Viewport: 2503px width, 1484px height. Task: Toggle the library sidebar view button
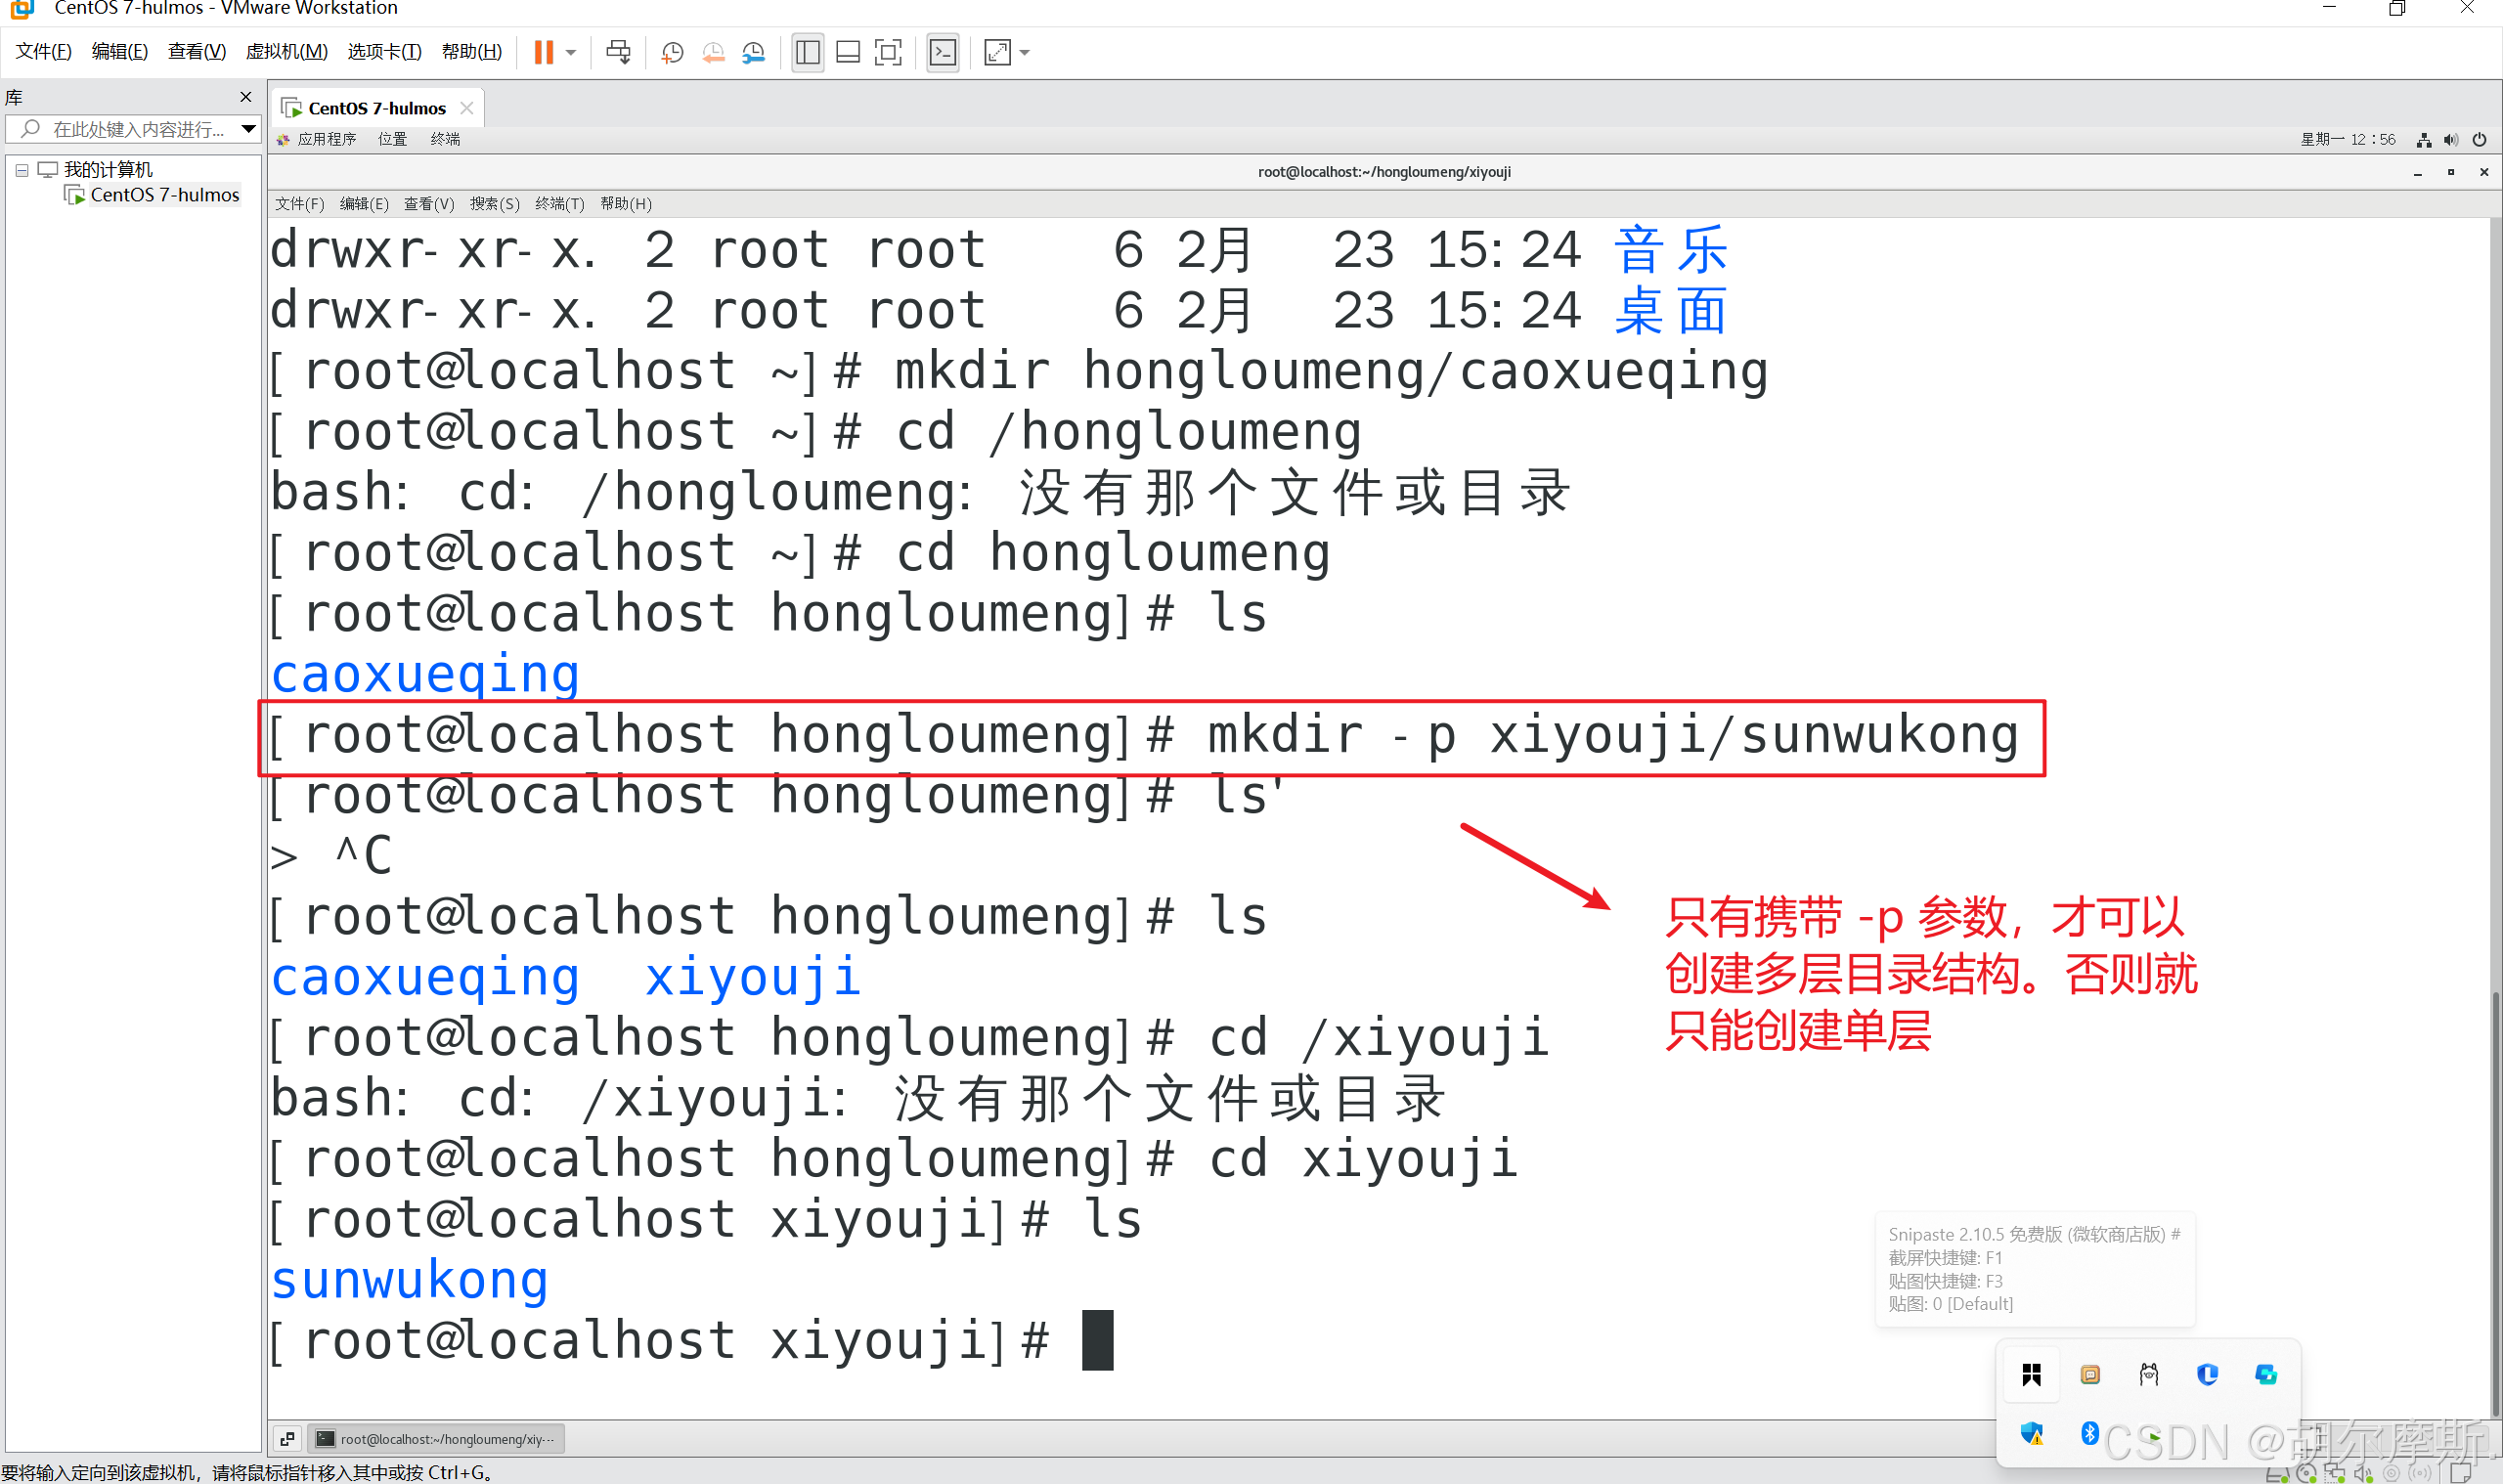807,52
